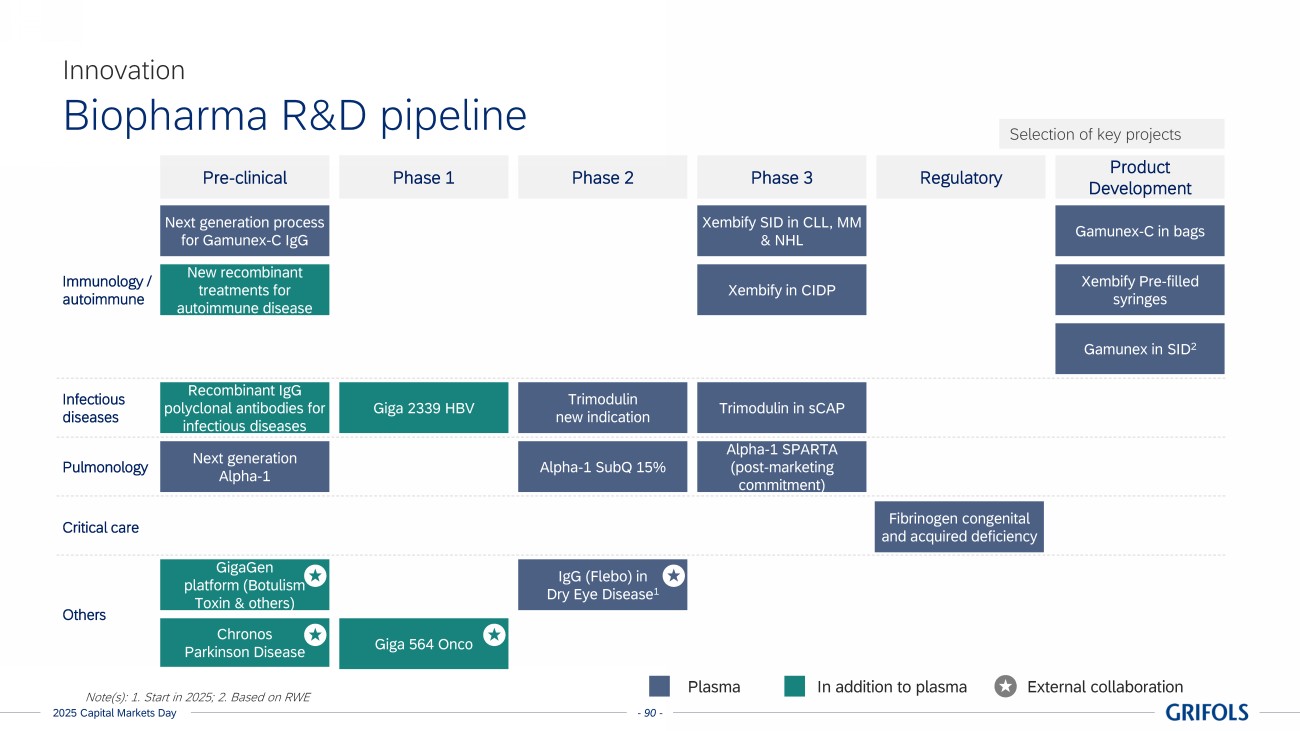The width and height of the screenshot is (1300, 731).
Task: Click the 'In addition to plasma' legend label
Action: [892, 687]
